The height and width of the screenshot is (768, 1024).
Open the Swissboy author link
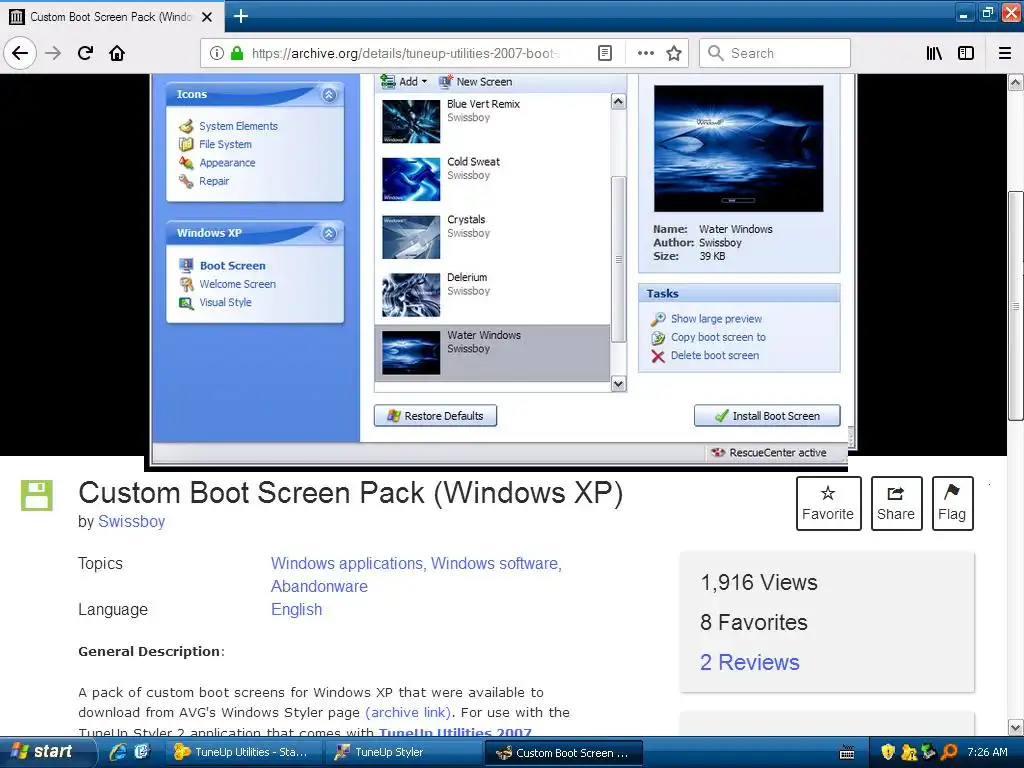click(131, 521)
